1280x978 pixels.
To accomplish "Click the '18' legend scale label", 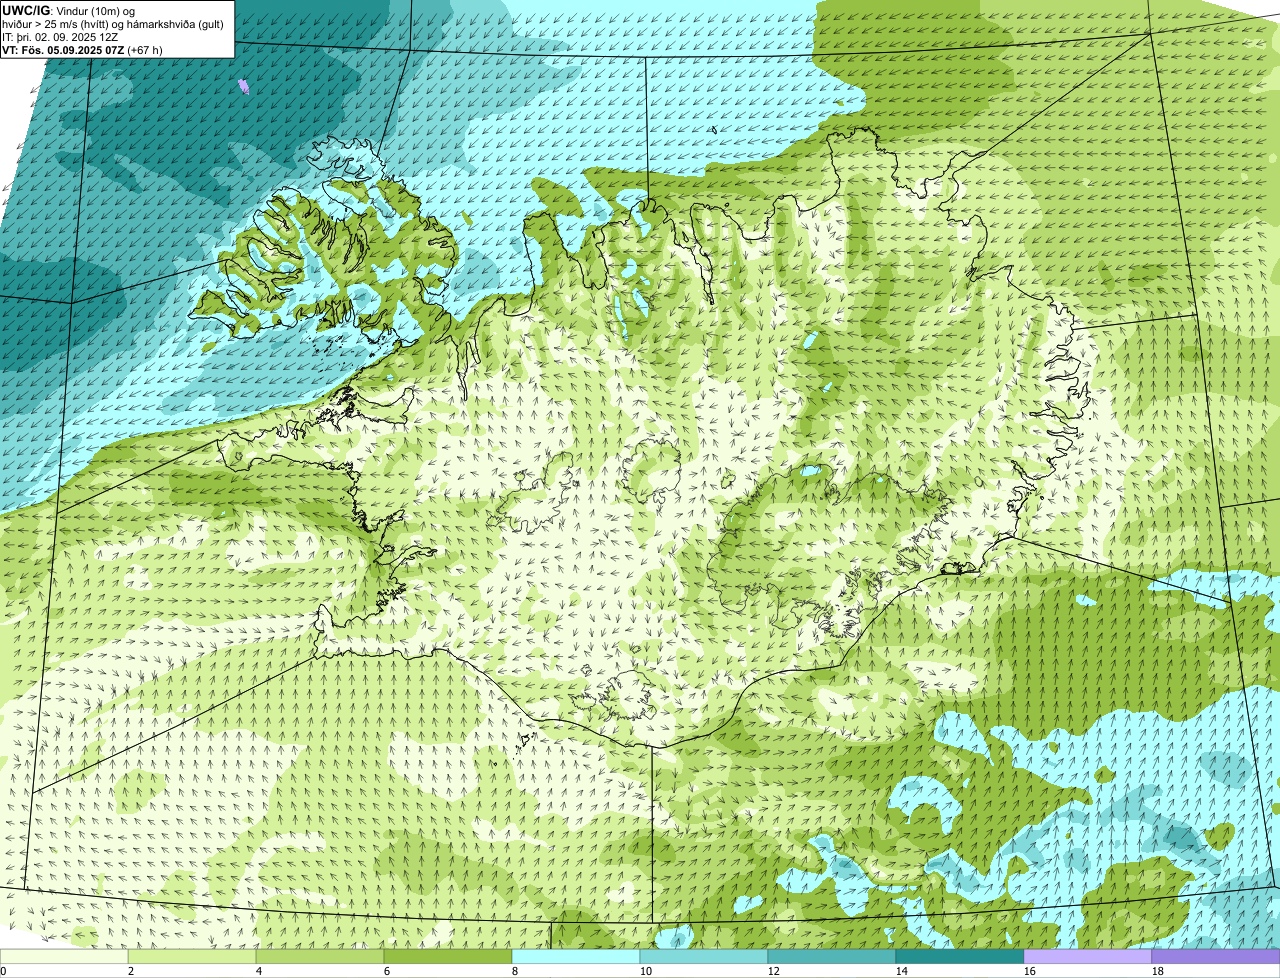I will (x=1158, y=971).
